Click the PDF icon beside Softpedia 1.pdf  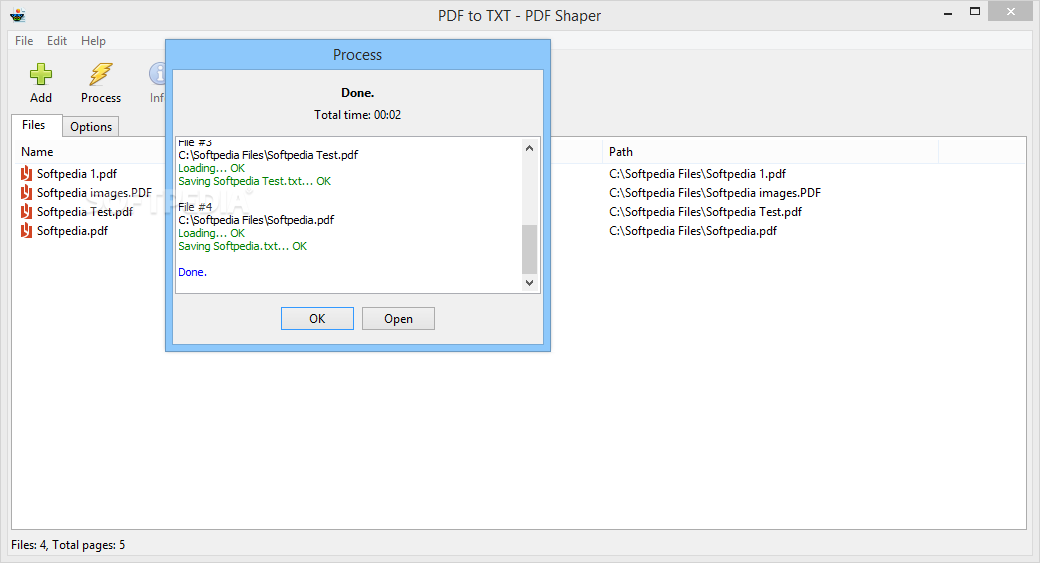pos(27,174)
